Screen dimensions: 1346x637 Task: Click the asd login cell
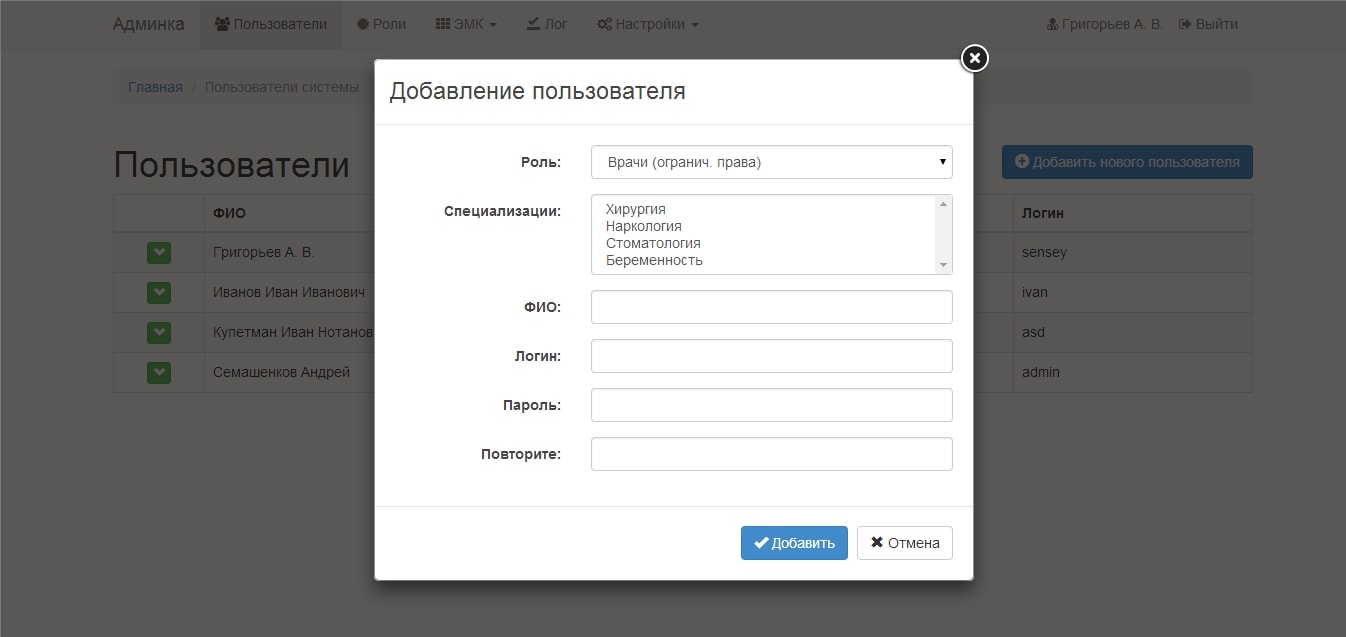coord(1132,333)
